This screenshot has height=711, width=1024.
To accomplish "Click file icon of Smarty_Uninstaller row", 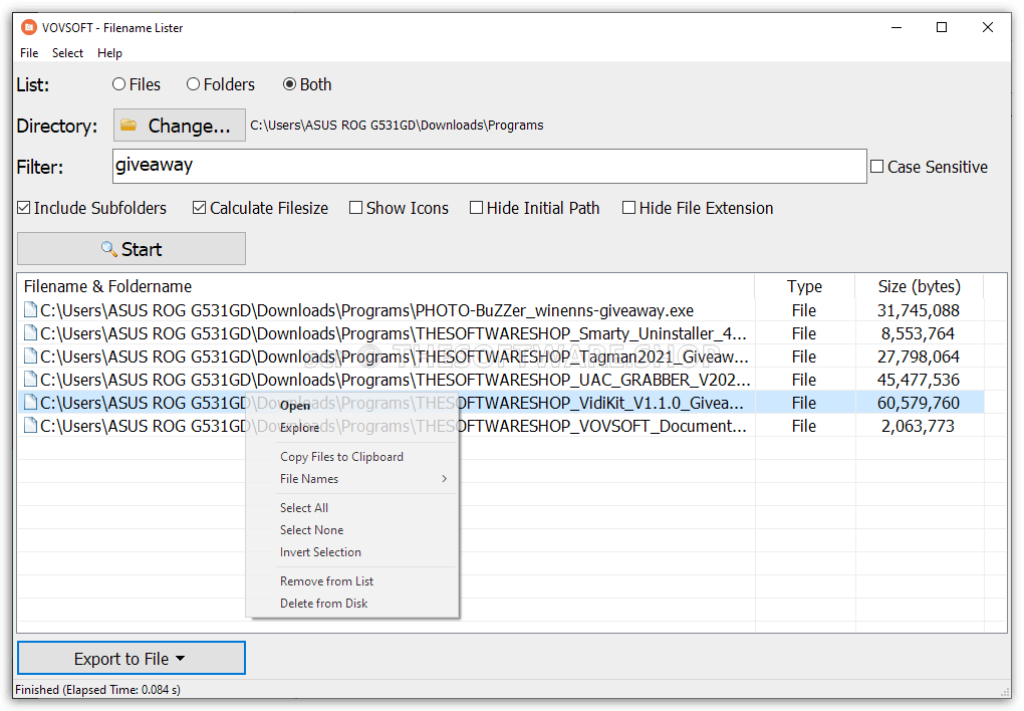I will pyautogui.click(x=30, y=333).
